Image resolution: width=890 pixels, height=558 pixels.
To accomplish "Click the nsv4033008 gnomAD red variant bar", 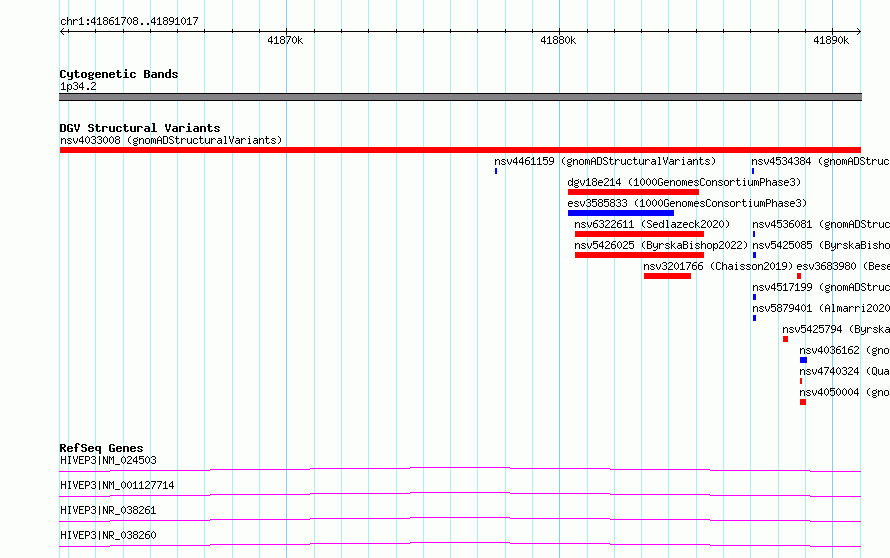I will pyautogui.click(x=460, y=150).
